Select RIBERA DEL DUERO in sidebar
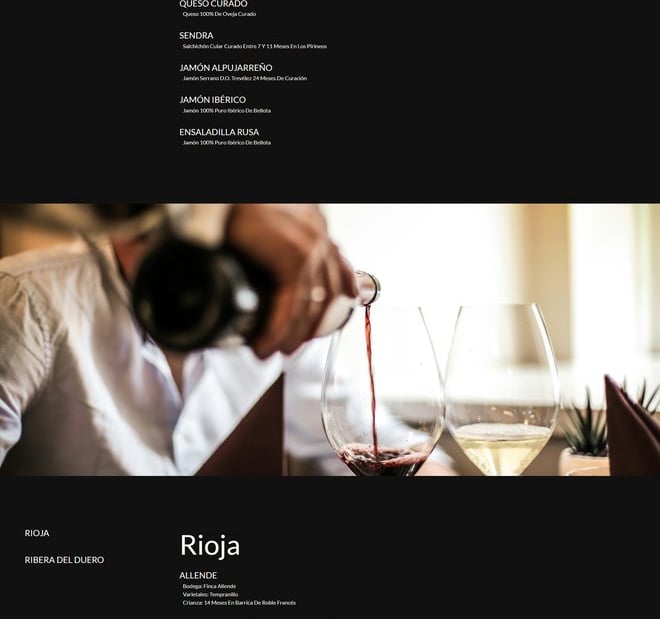 click(x=64, y=560)
